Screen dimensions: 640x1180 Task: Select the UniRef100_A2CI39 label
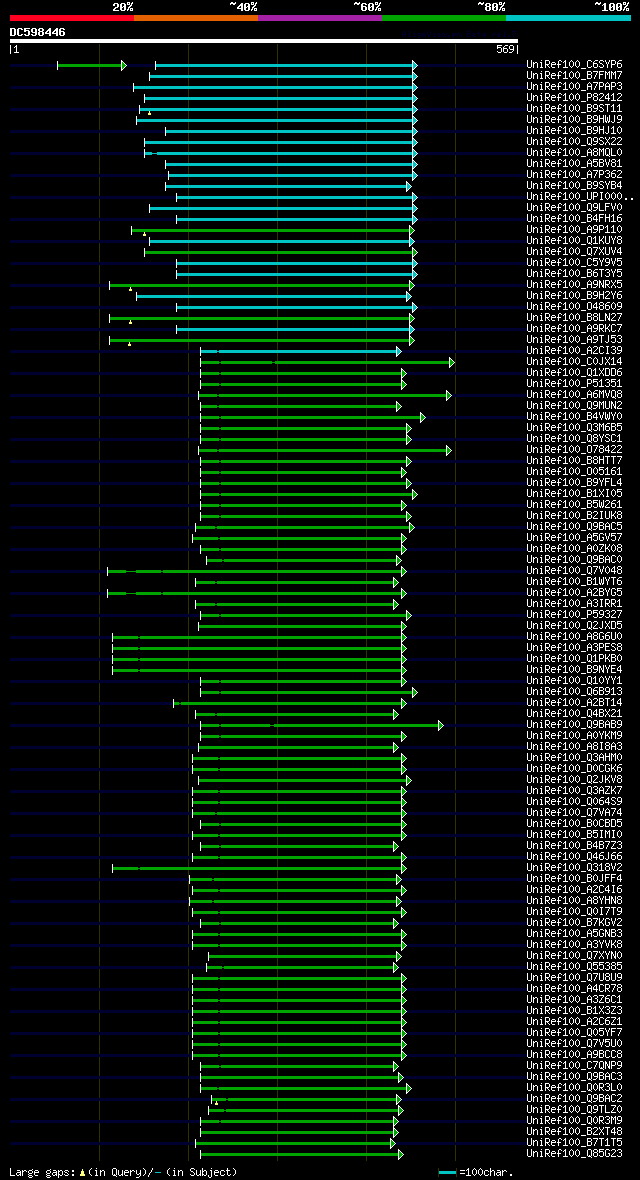[x=574, y=350]
